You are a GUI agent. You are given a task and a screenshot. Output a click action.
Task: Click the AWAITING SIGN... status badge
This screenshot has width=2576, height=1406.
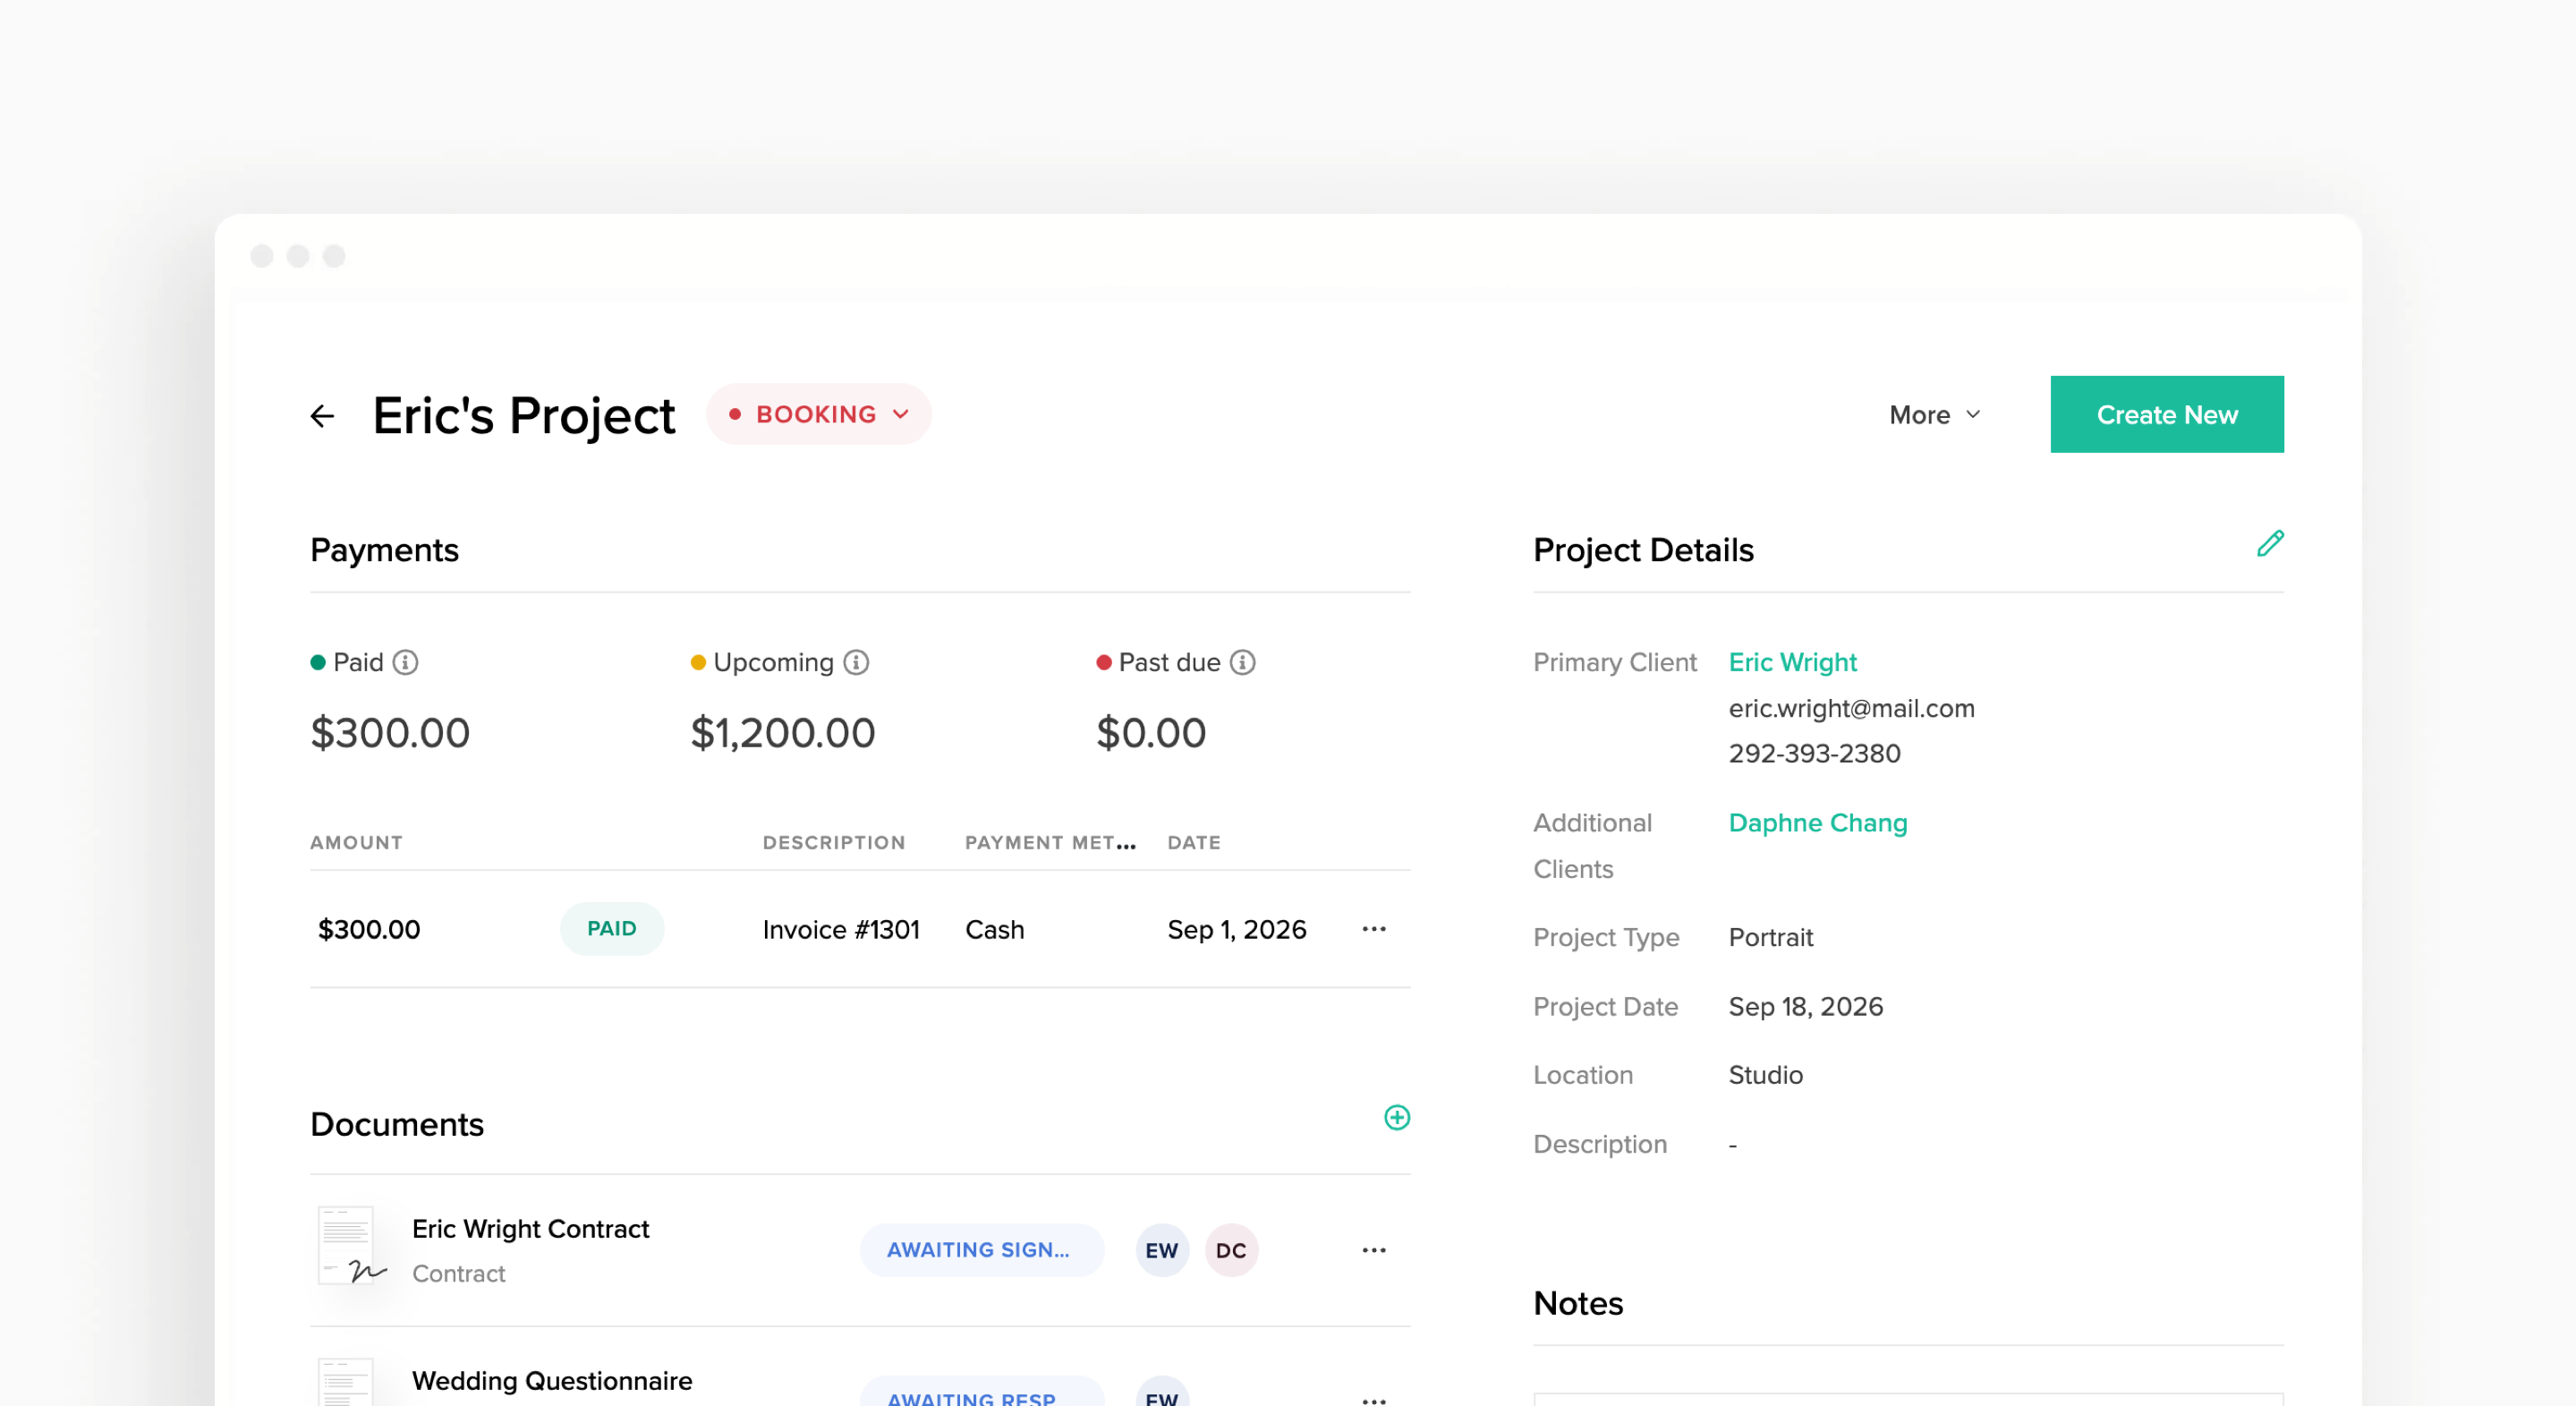pos(981,1250)
